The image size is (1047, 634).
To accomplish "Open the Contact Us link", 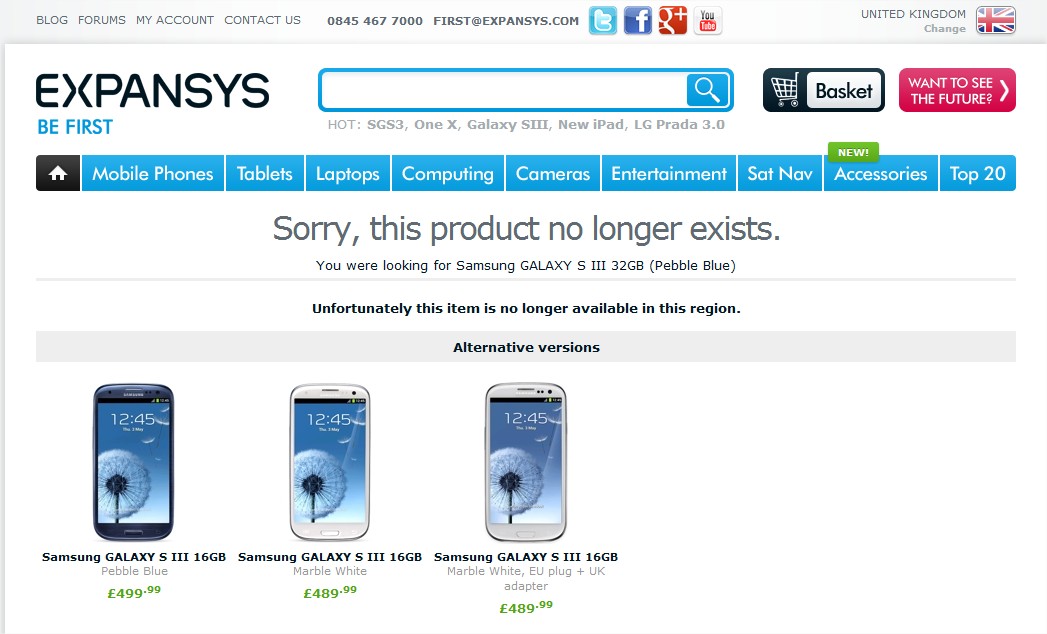I will coord(262,20).
